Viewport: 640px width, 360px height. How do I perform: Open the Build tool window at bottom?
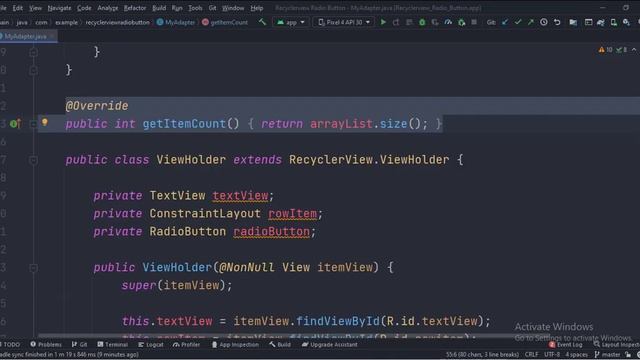[x=280, y=344]
